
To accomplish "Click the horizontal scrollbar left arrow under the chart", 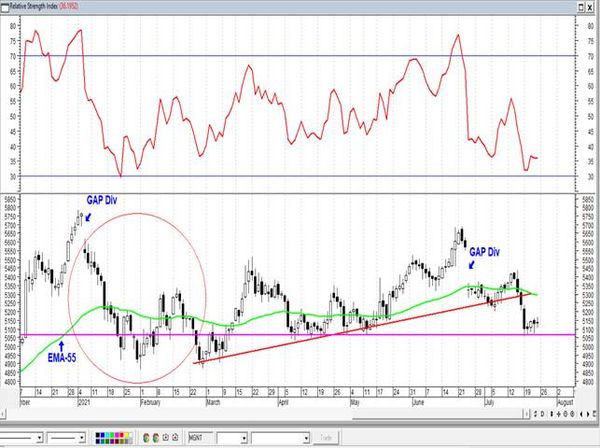I will coord(3,414).
